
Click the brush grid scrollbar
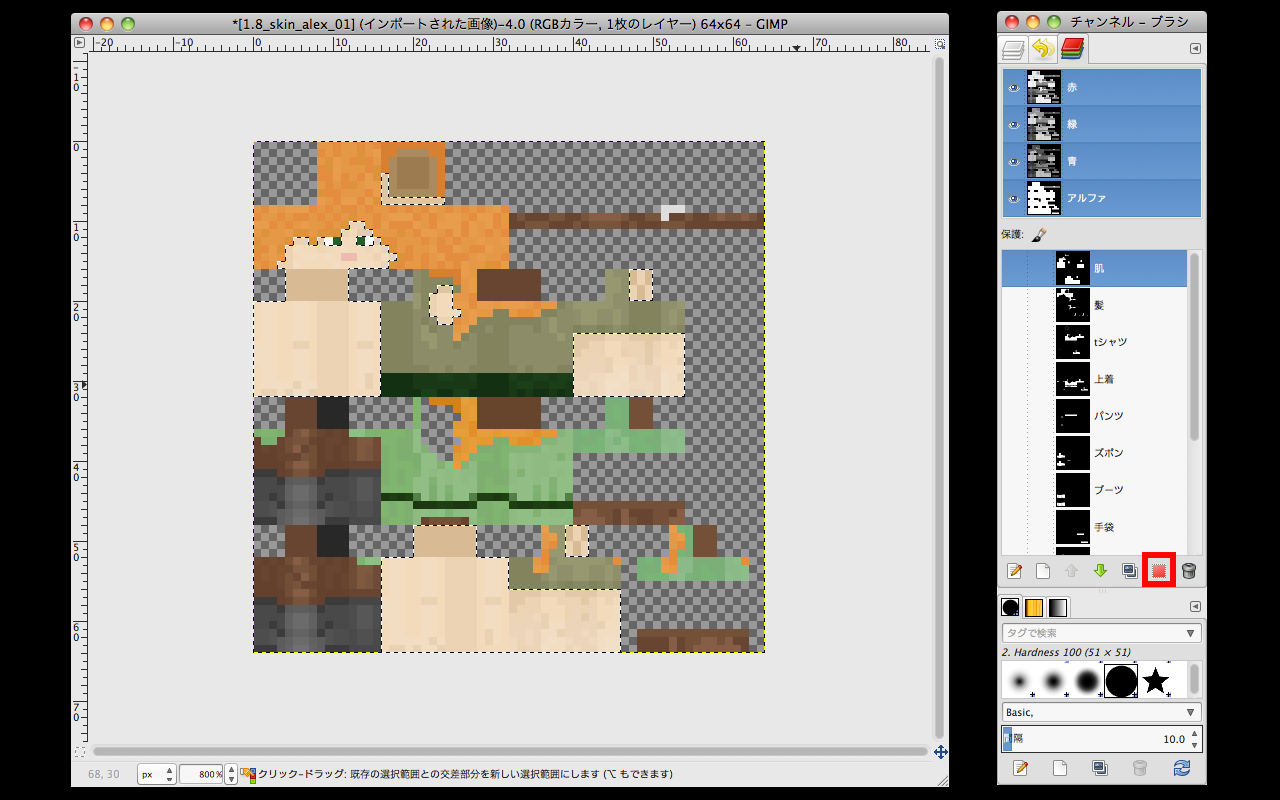point(1194,680)
